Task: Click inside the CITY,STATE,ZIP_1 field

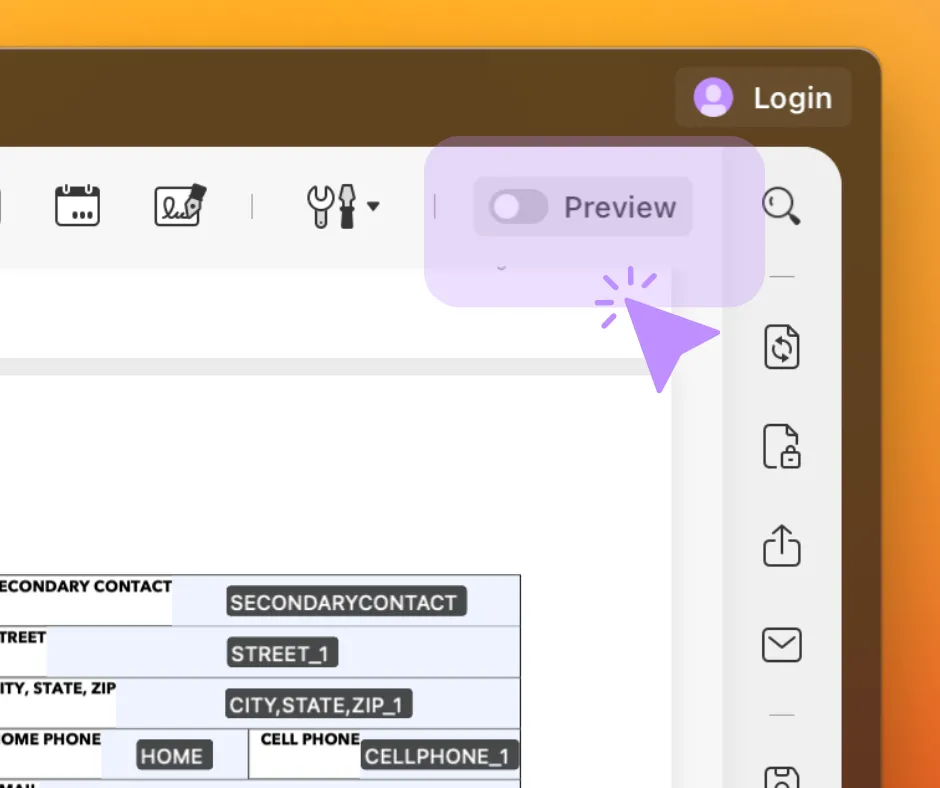Action: (318, 704)
